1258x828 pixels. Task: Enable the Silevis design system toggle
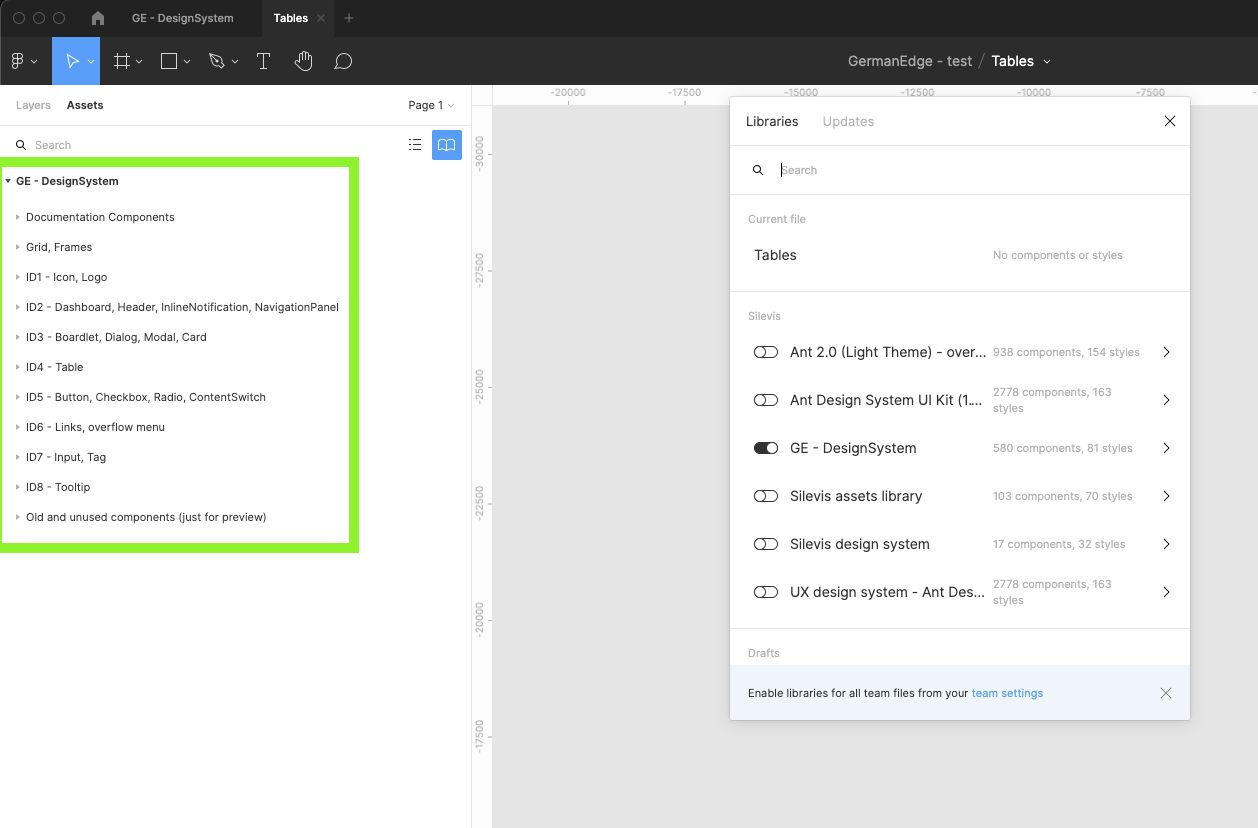(766, 544)
